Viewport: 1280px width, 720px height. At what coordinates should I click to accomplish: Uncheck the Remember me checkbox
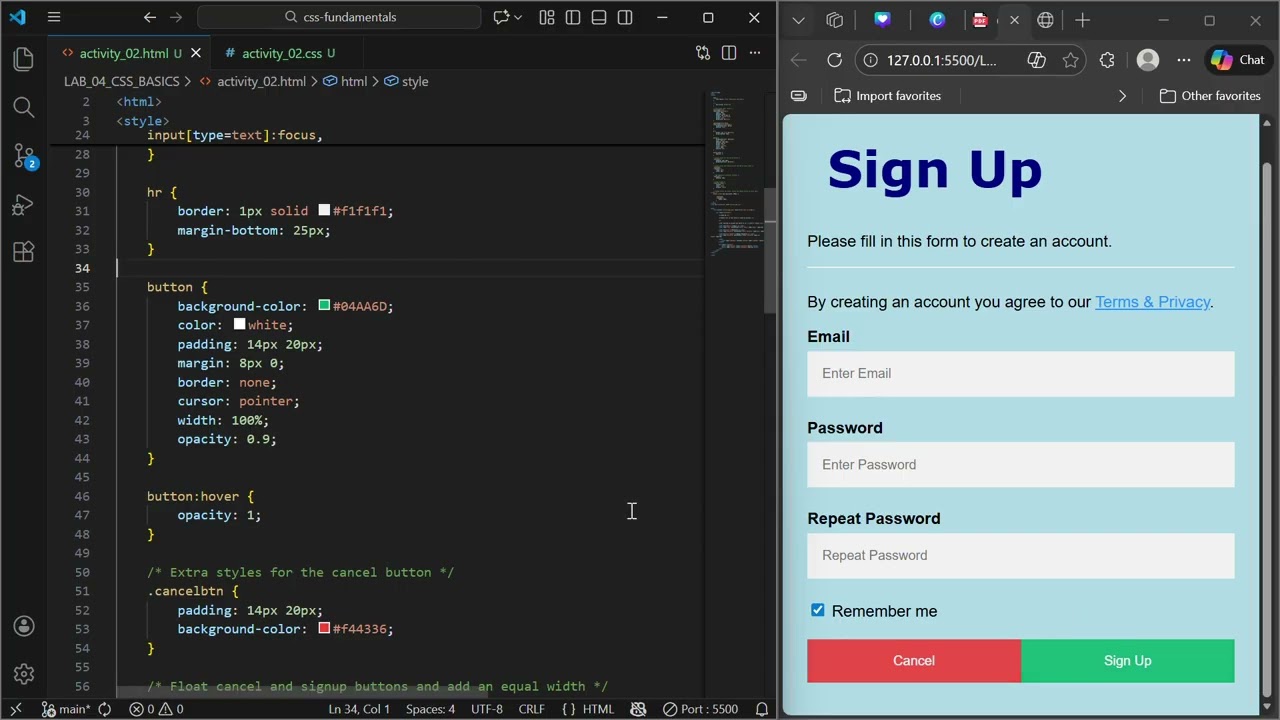pos(818,610)
